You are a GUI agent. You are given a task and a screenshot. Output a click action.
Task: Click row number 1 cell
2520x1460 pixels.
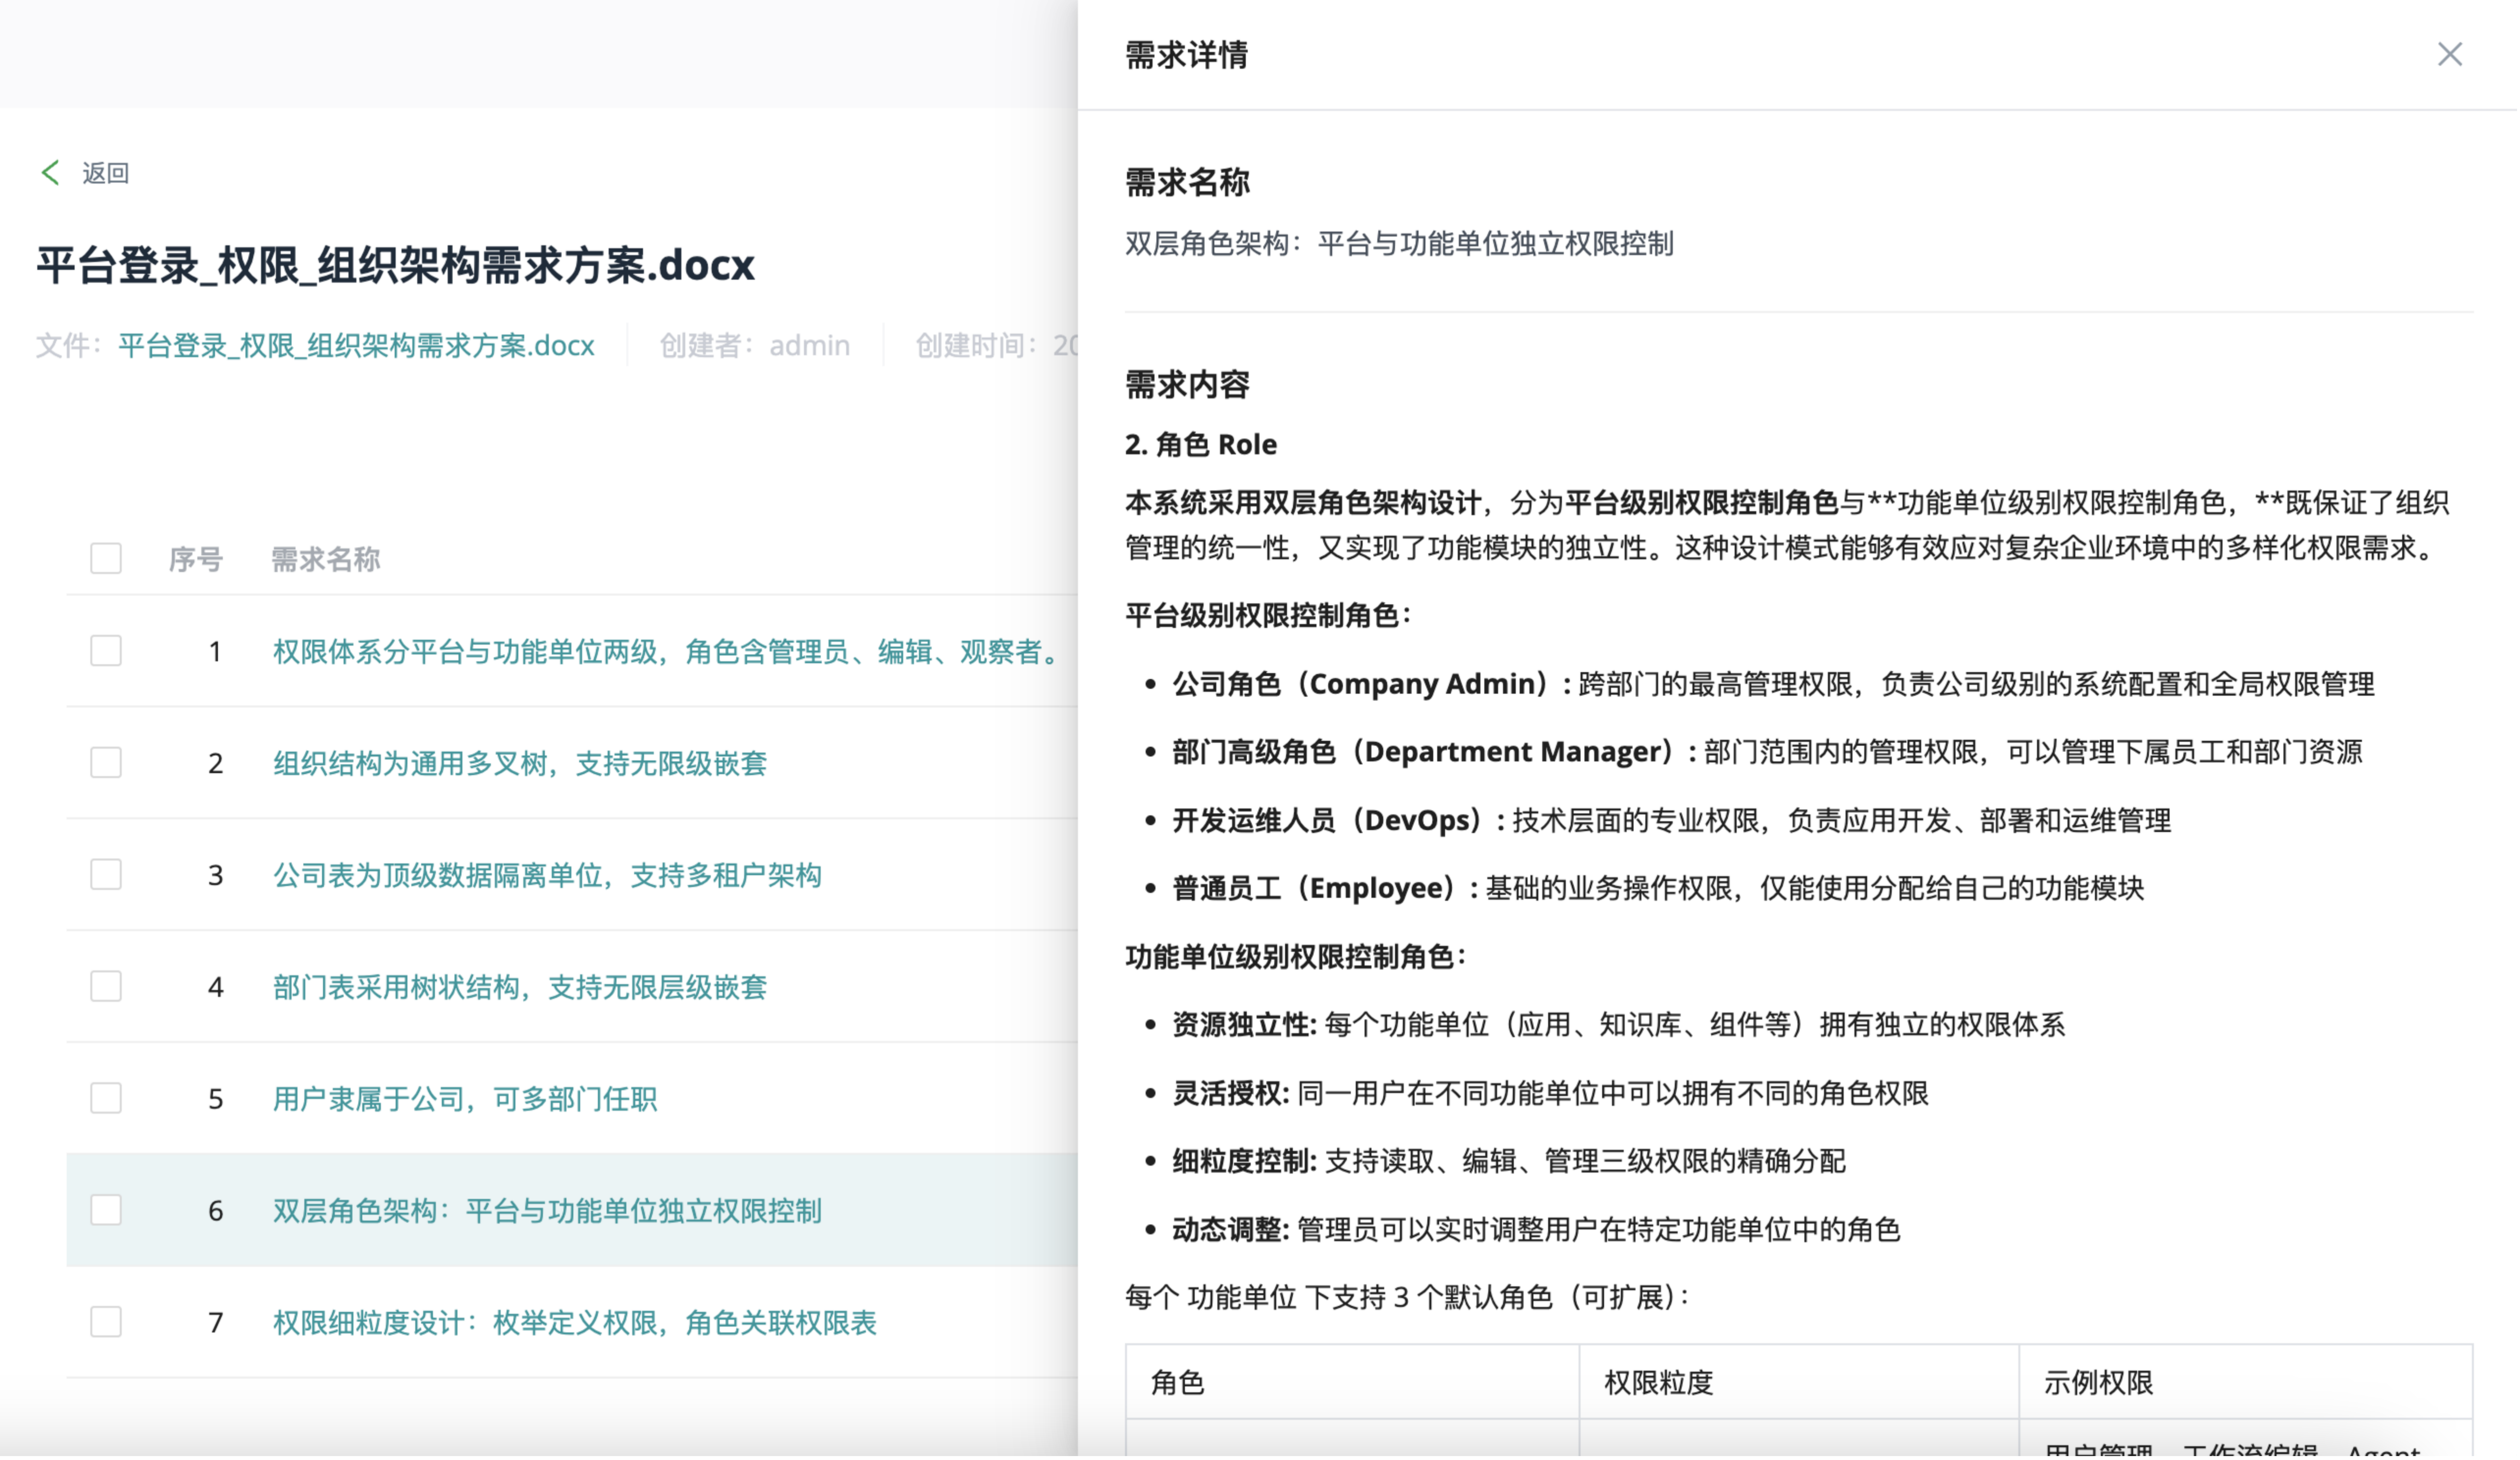[215, 652]
